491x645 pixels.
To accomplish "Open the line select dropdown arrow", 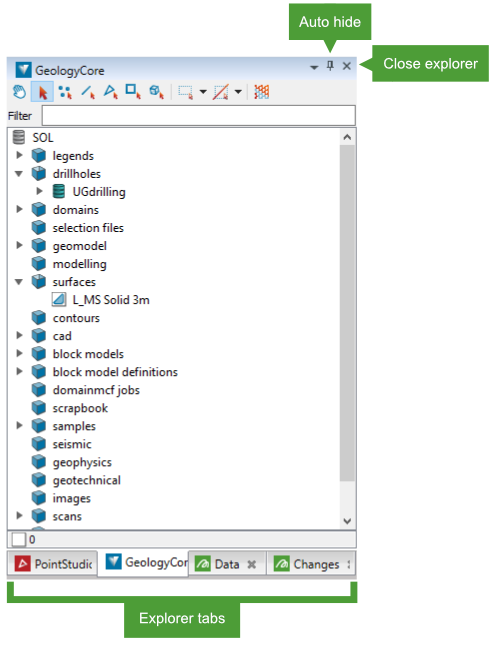I will (x=238, y=91).
